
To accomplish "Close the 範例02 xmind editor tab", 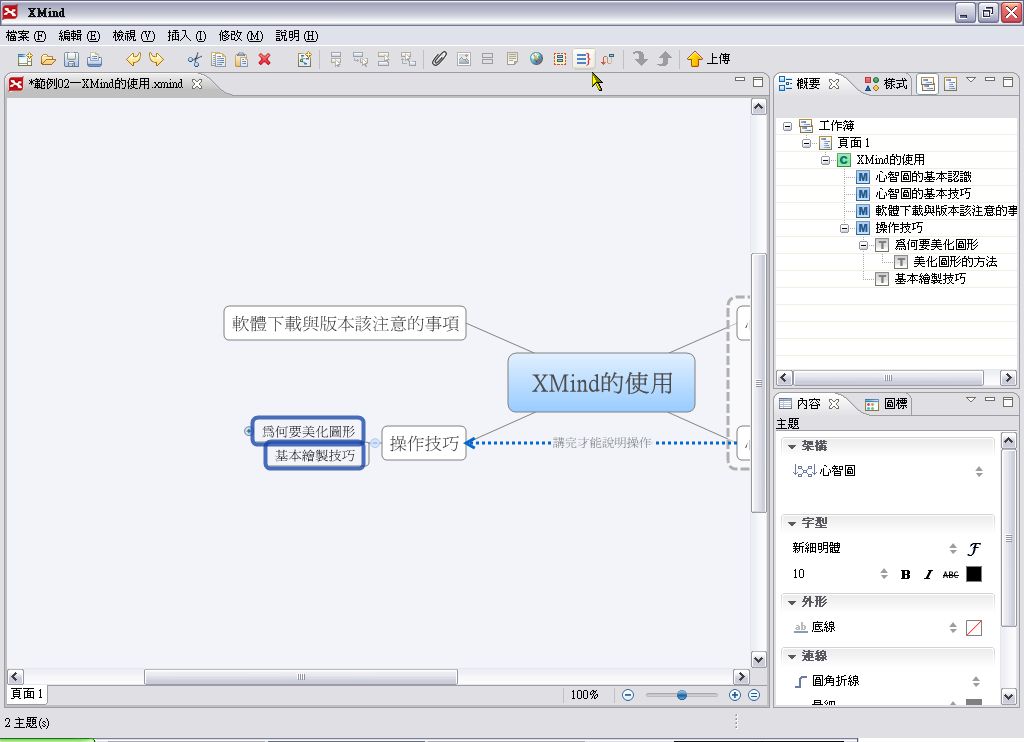I will [x=197, y=84].
